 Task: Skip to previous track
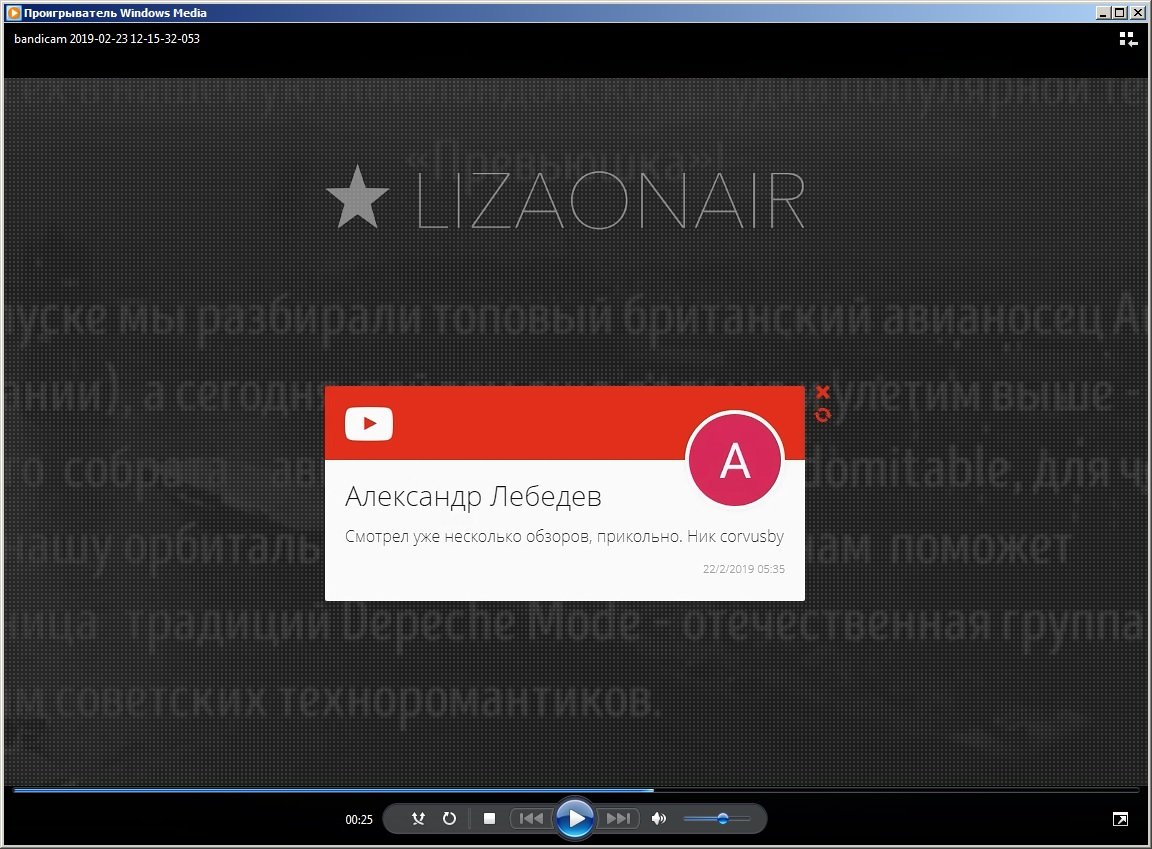pyautogui.click(x=531, y=818)
